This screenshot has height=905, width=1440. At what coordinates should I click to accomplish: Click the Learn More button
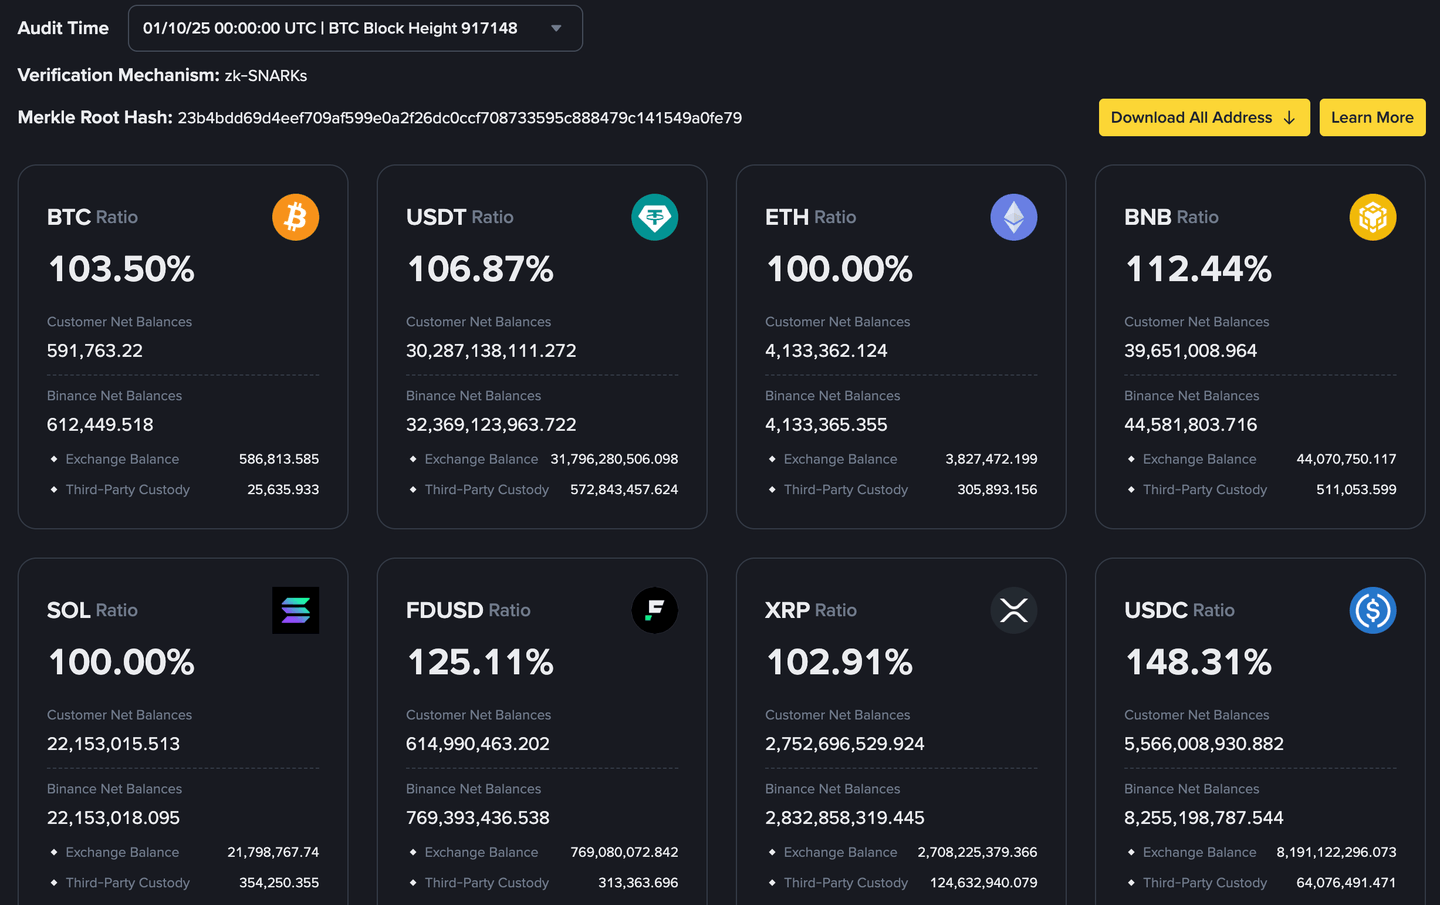click(1371, 117)
